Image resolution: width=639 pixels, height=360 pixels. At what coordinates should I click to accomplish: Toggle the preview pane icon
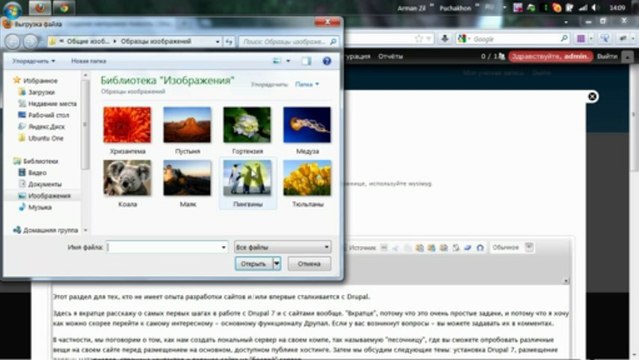(306, 61)
